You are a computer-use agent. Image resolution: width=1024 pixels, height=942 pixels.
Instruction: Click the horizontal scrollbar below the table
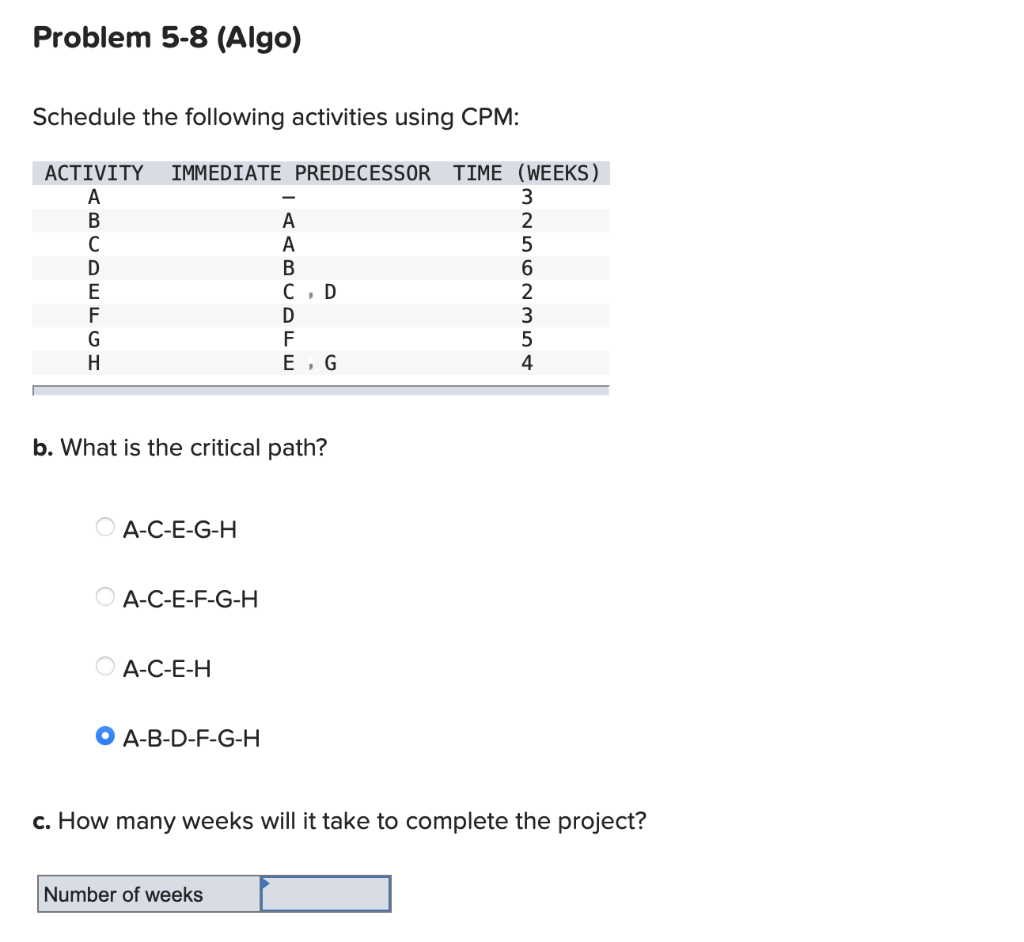point(320,390)
